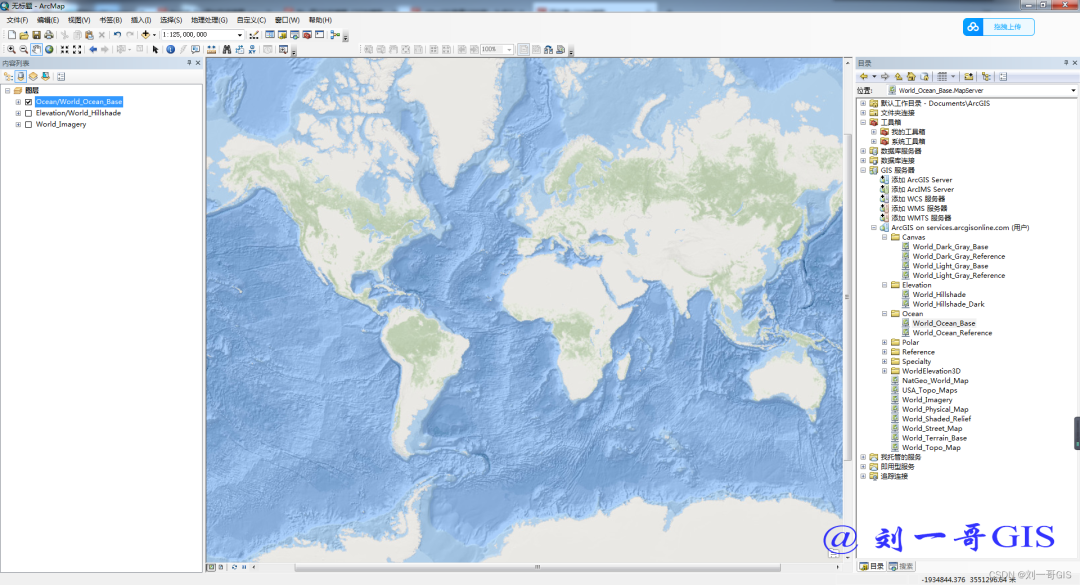Switch to the 搜索 tab
This screenshot has height=585, width=1080.
click(x=902, y=566)
